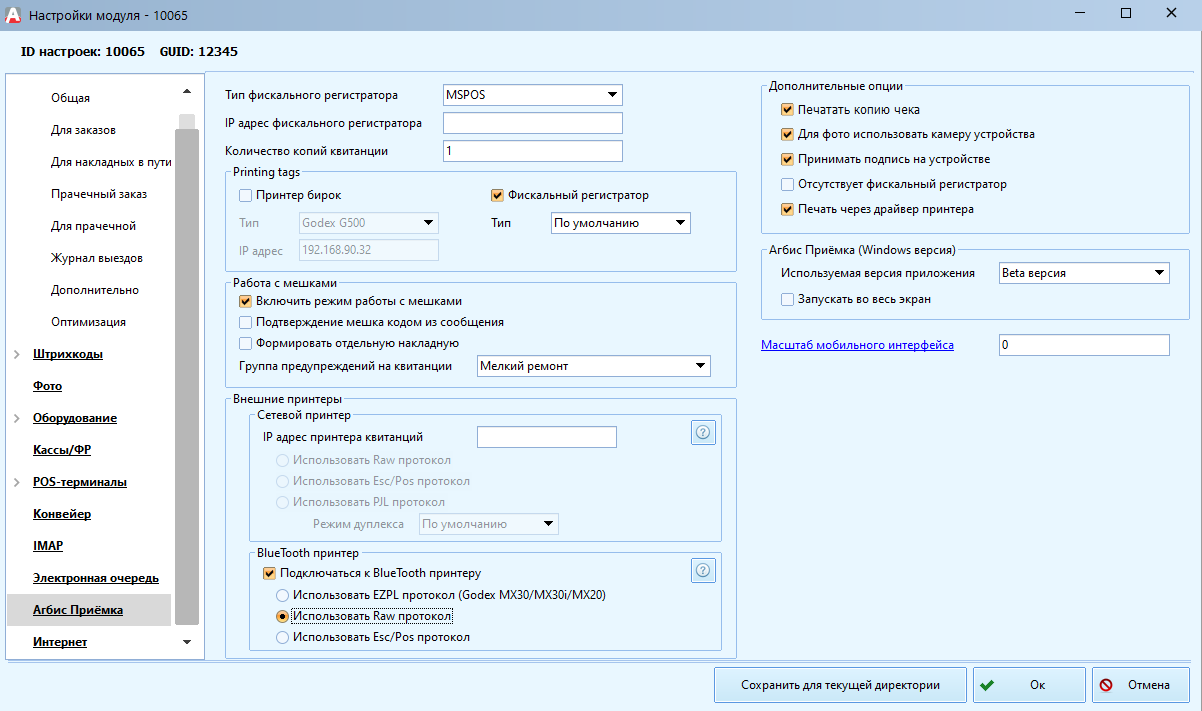The width and height of the screenshot is (1202, 711).
Task: Open the Кассы/ФР settings section
Action: pyautogui.click(x=62, y=450)
